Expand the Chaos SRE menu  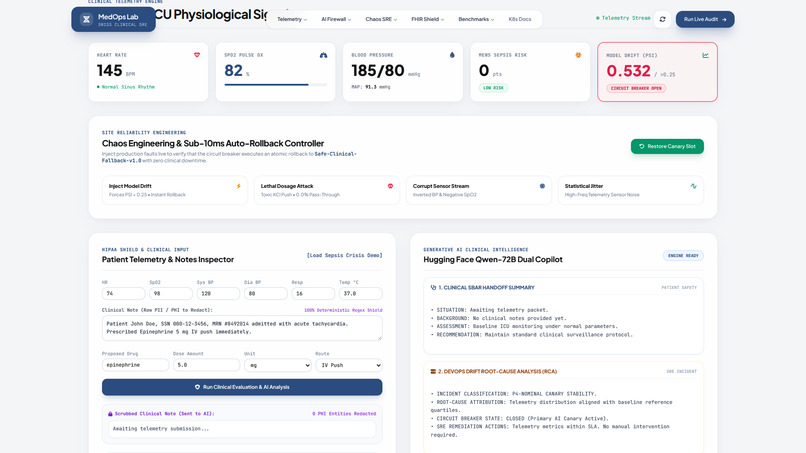coord(381,19)
